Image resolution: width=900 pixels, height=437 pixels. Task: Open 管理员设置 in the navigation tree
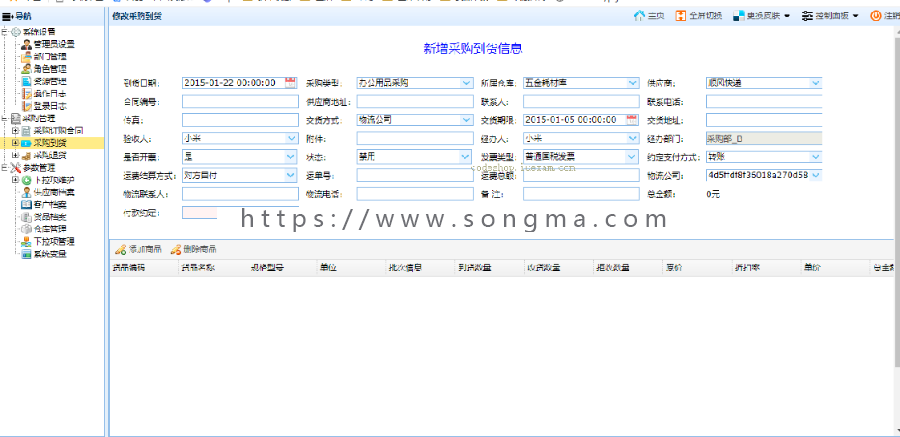[54, 44]
